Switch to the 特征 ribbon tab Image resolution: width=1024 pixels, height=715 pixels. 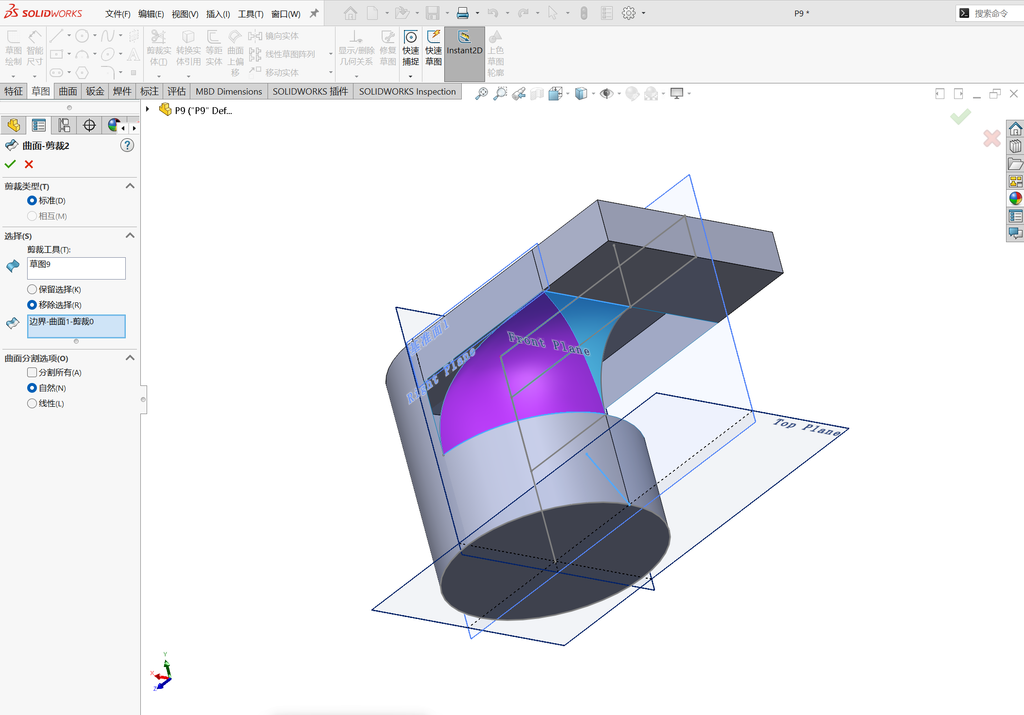point(13,91)
